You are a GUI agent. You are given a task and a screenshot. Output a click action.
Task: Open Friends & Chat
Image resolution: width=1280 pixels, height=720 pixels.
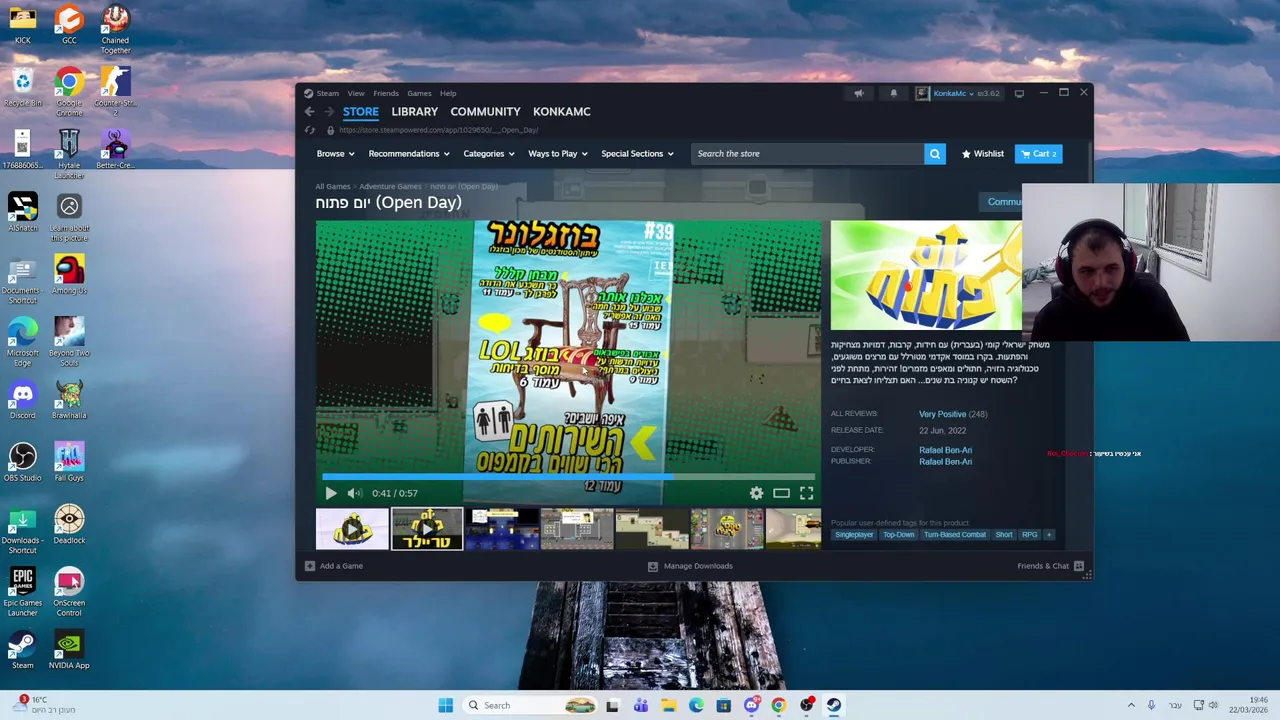coord(1050,566)
